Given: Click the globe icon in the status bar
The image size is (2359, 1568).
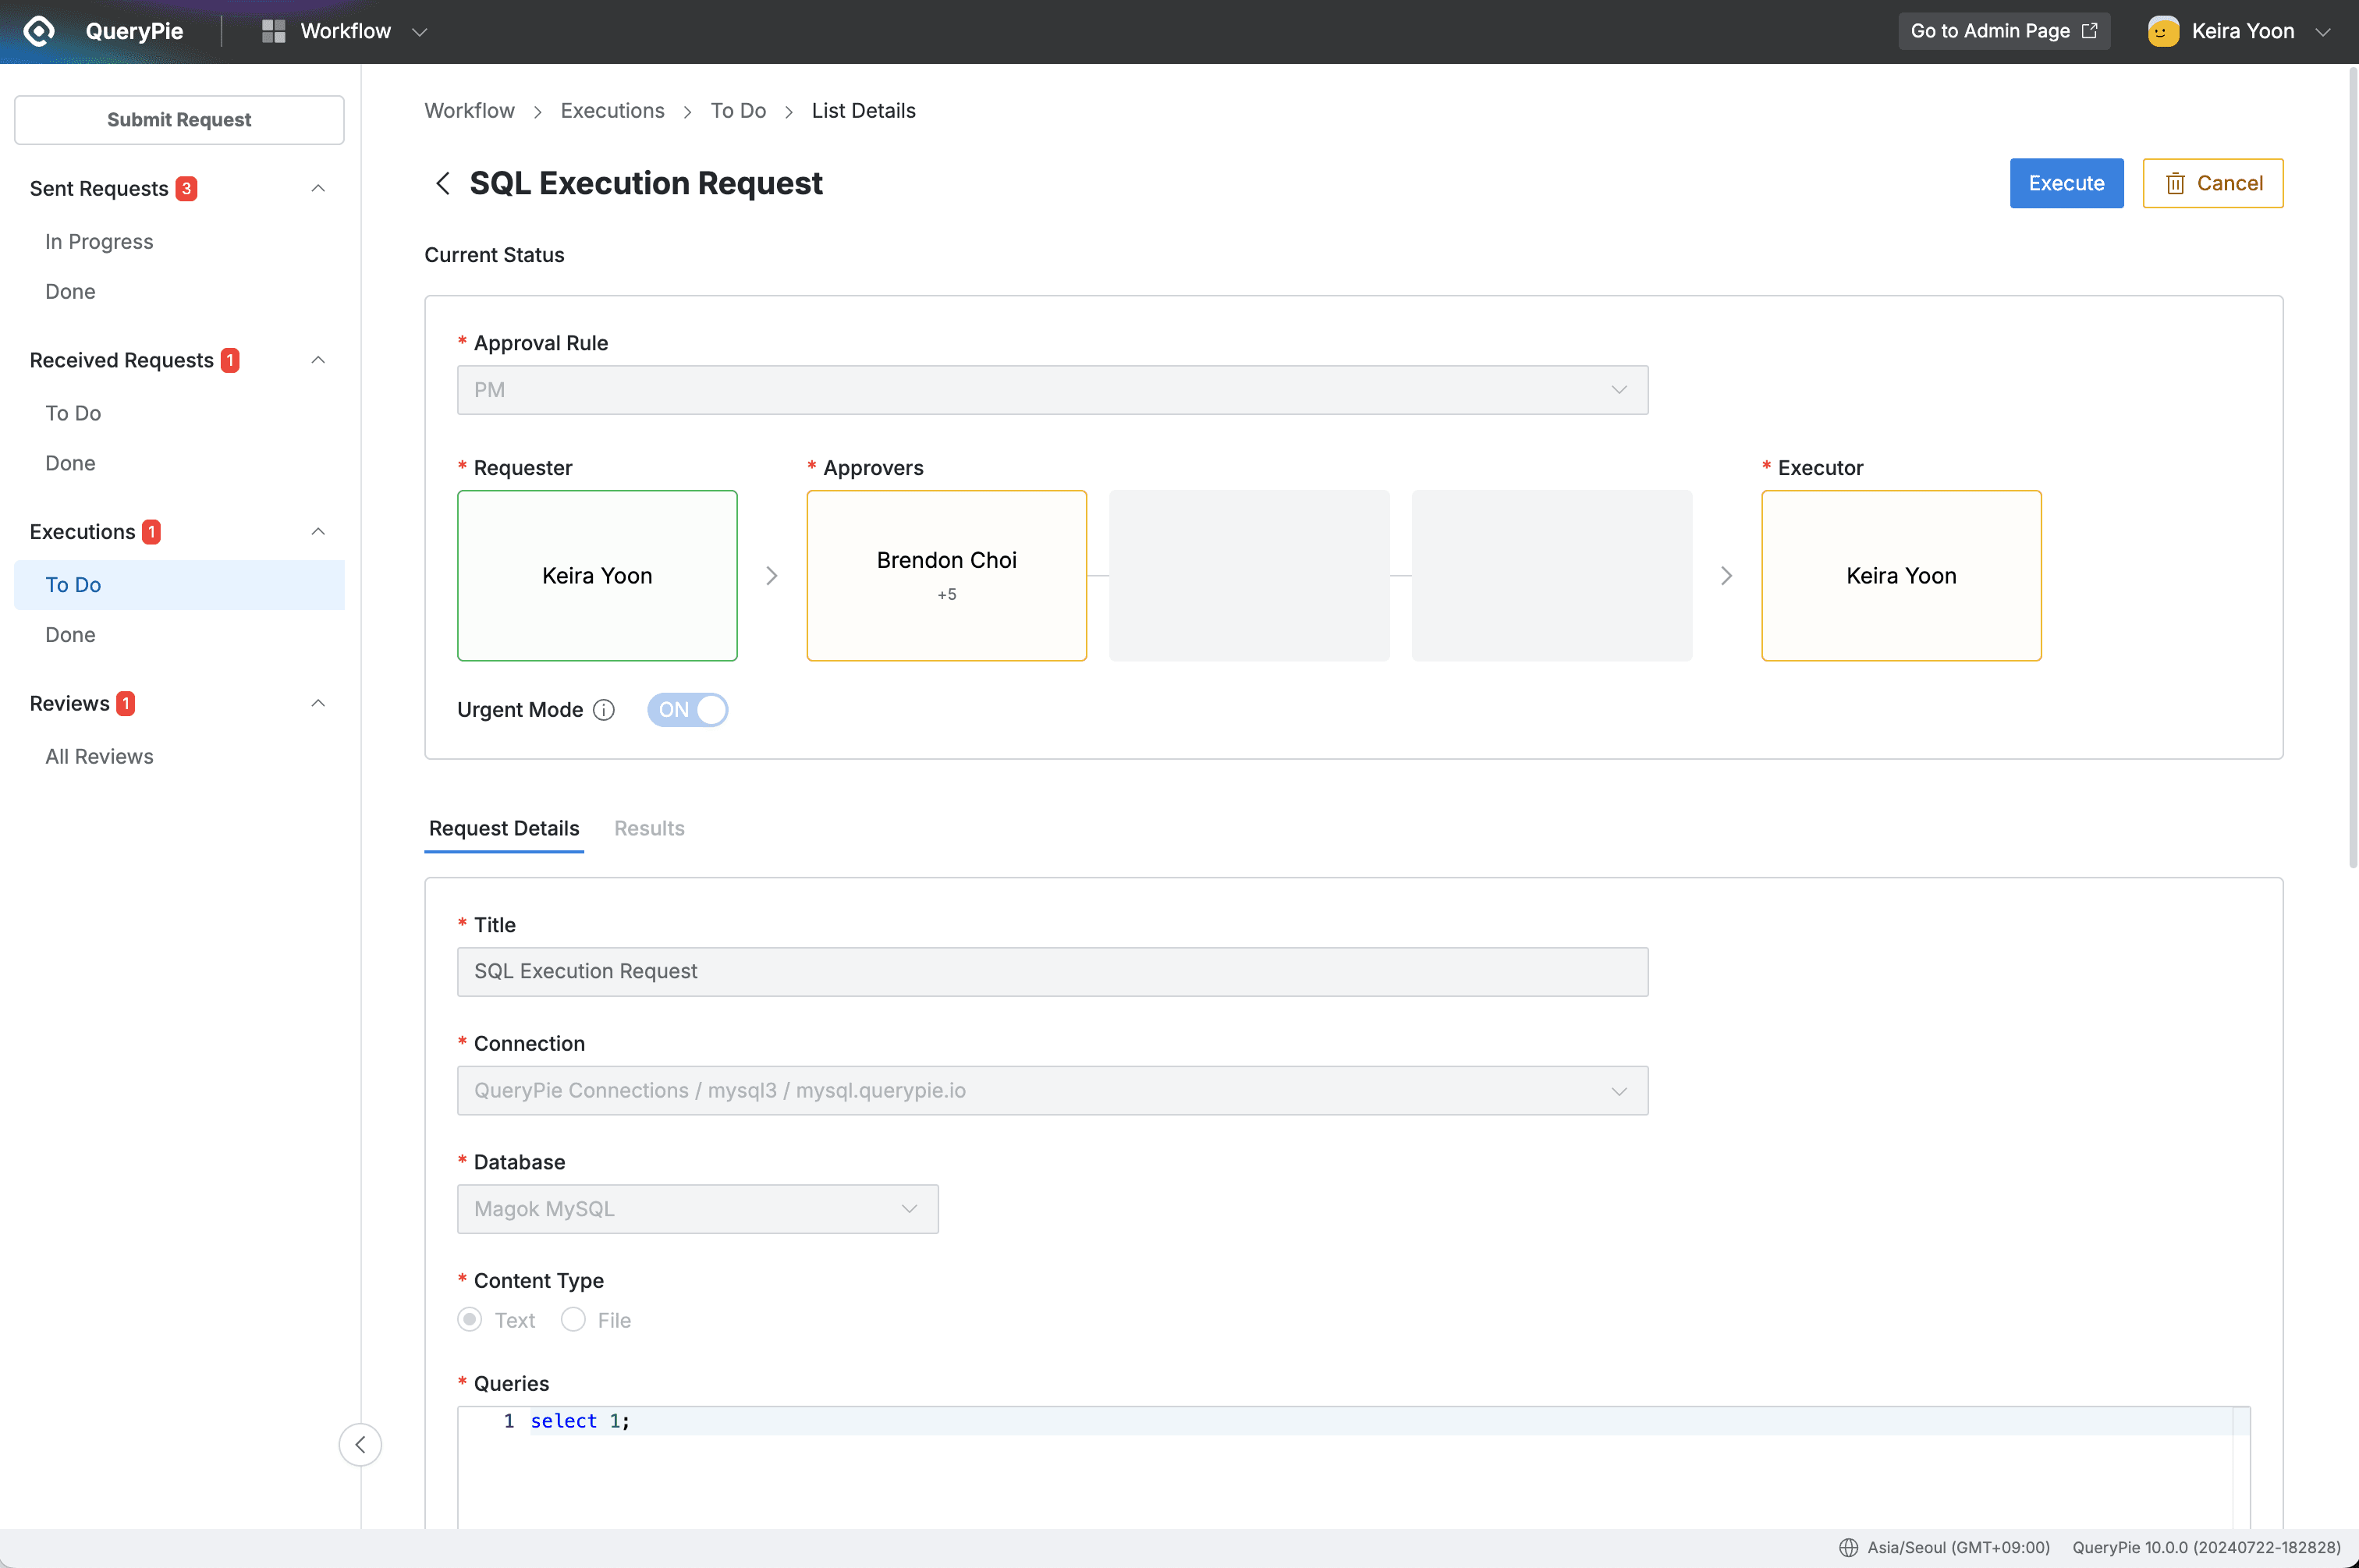Looking at the screenshot, I should coord(1849,1547).
